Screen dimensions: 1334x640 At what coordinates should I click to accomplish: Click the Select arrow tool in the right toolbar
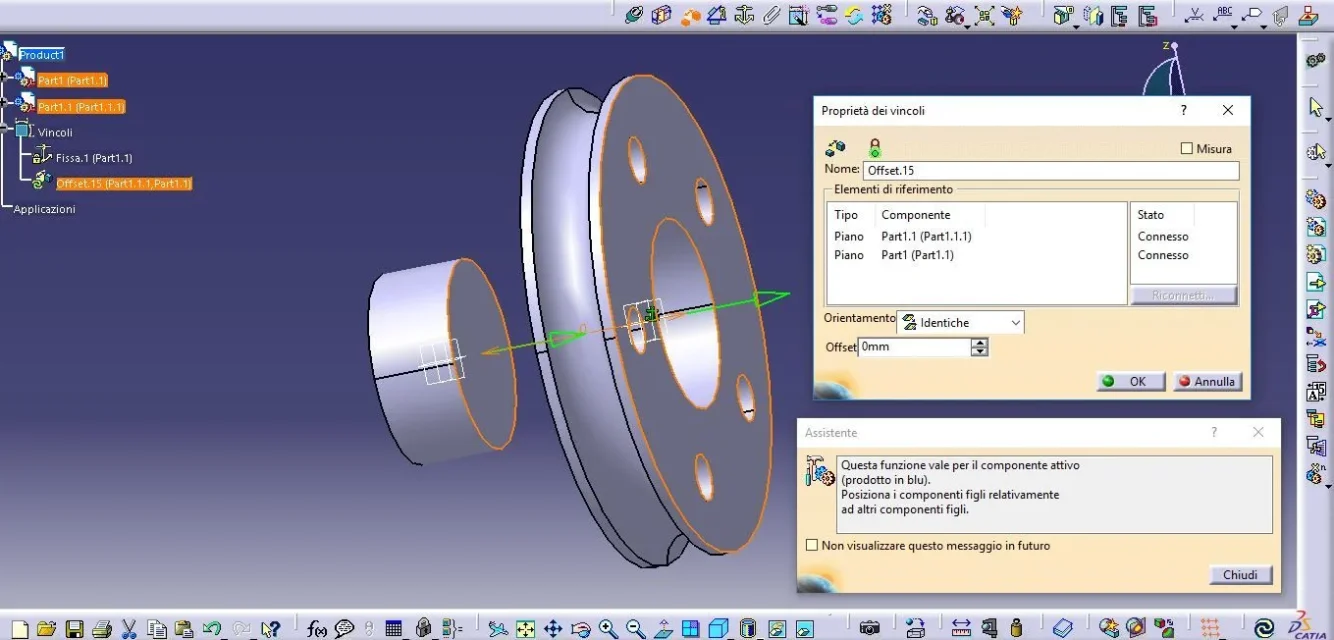click(x=1315, y=107)
